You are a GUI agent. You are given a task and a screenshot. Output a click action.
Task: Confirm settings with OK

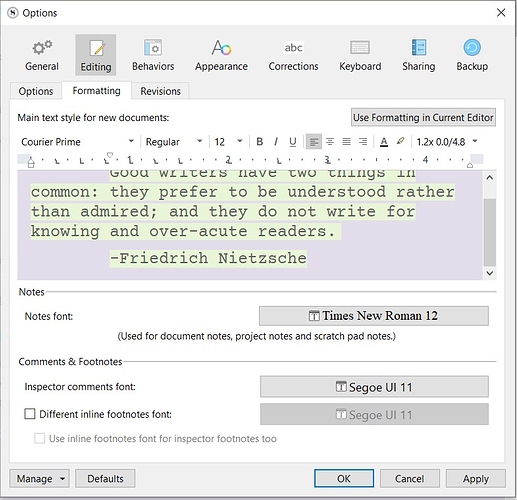[344, 479]
